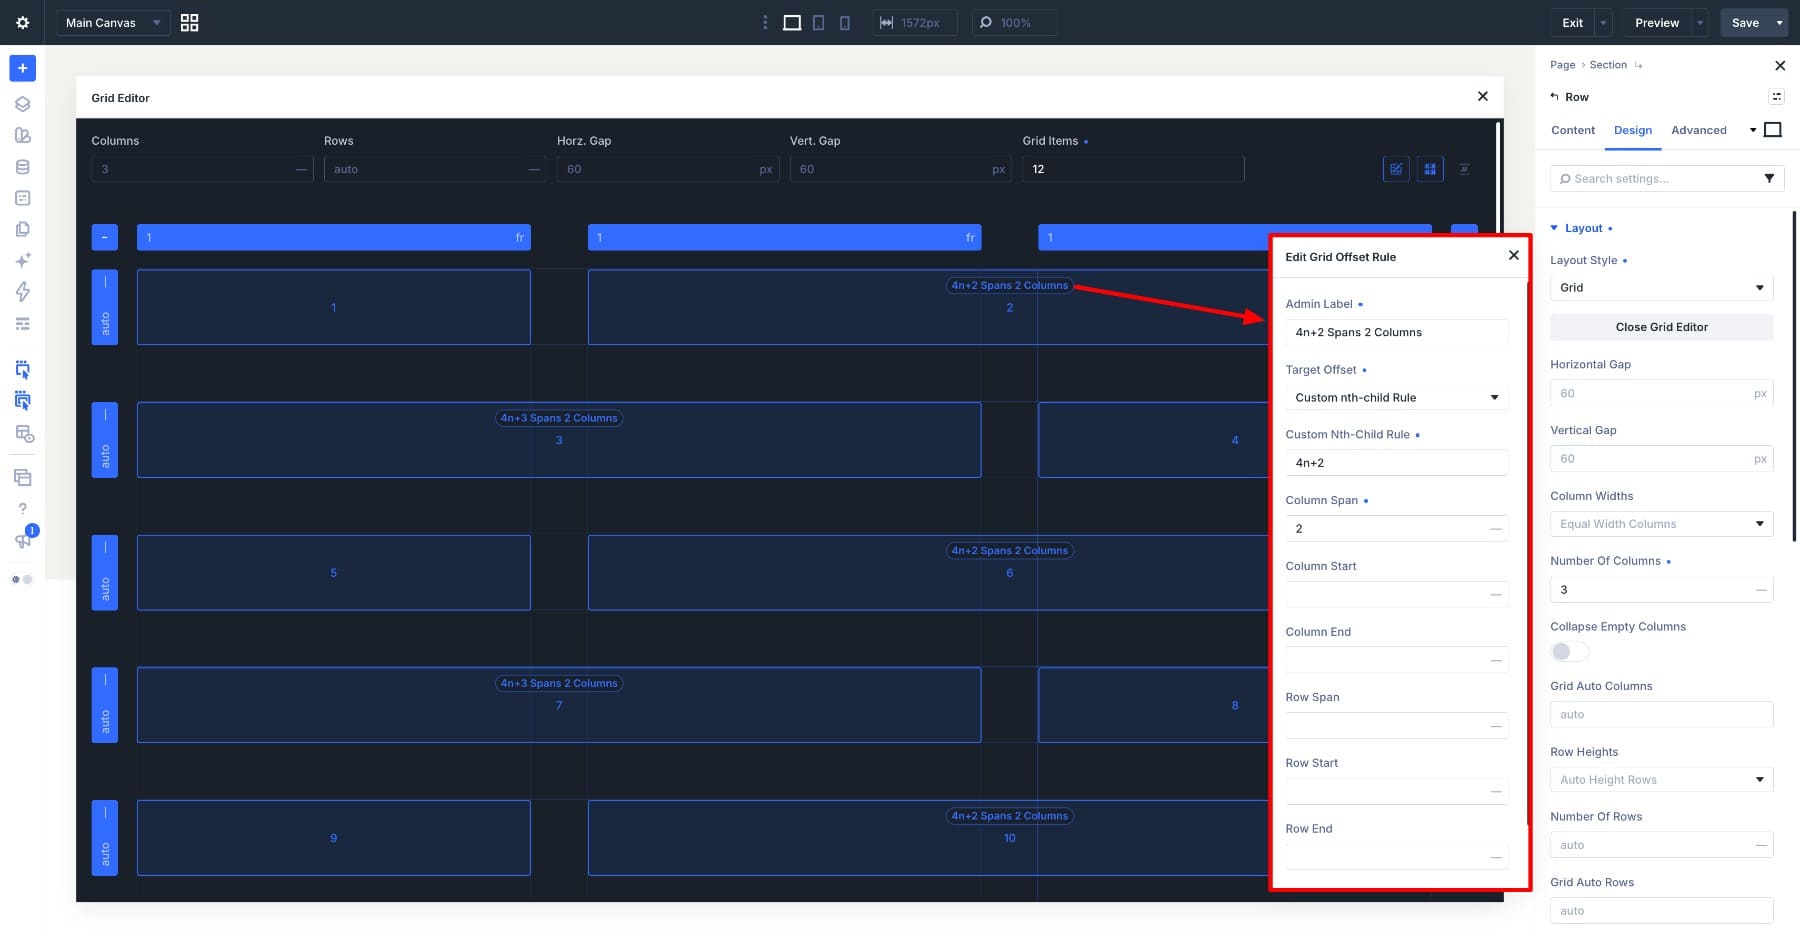Click the Custom Nth-Child Rule field

click(1396, 462)
